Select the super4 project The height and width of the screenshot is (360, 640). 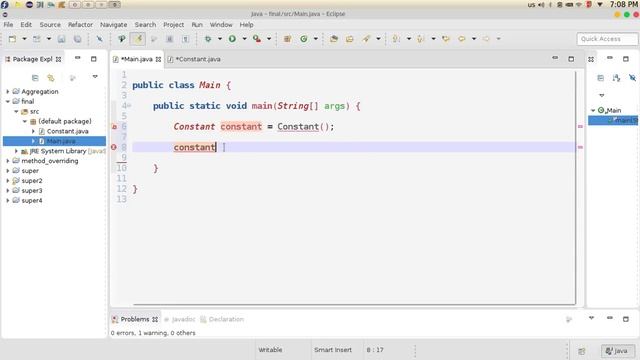[x=32, y=200]
